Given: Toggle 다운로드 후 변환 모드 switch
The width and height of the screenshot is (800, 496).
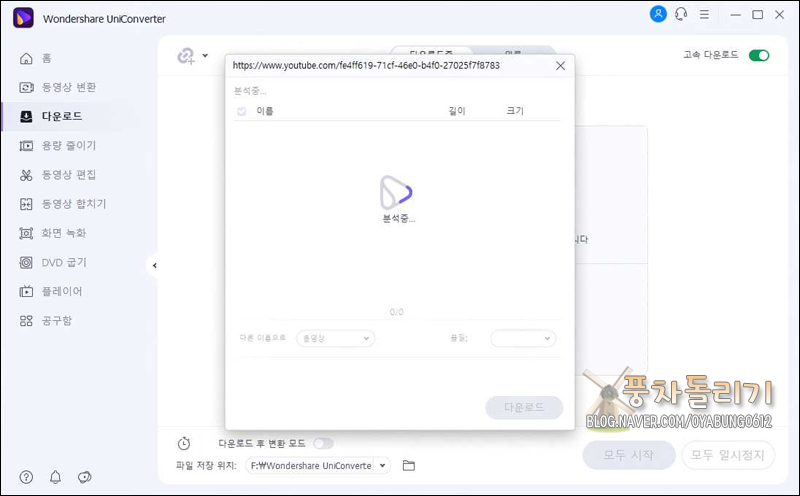Looking at the screenshot, I should tap(323, 443).
